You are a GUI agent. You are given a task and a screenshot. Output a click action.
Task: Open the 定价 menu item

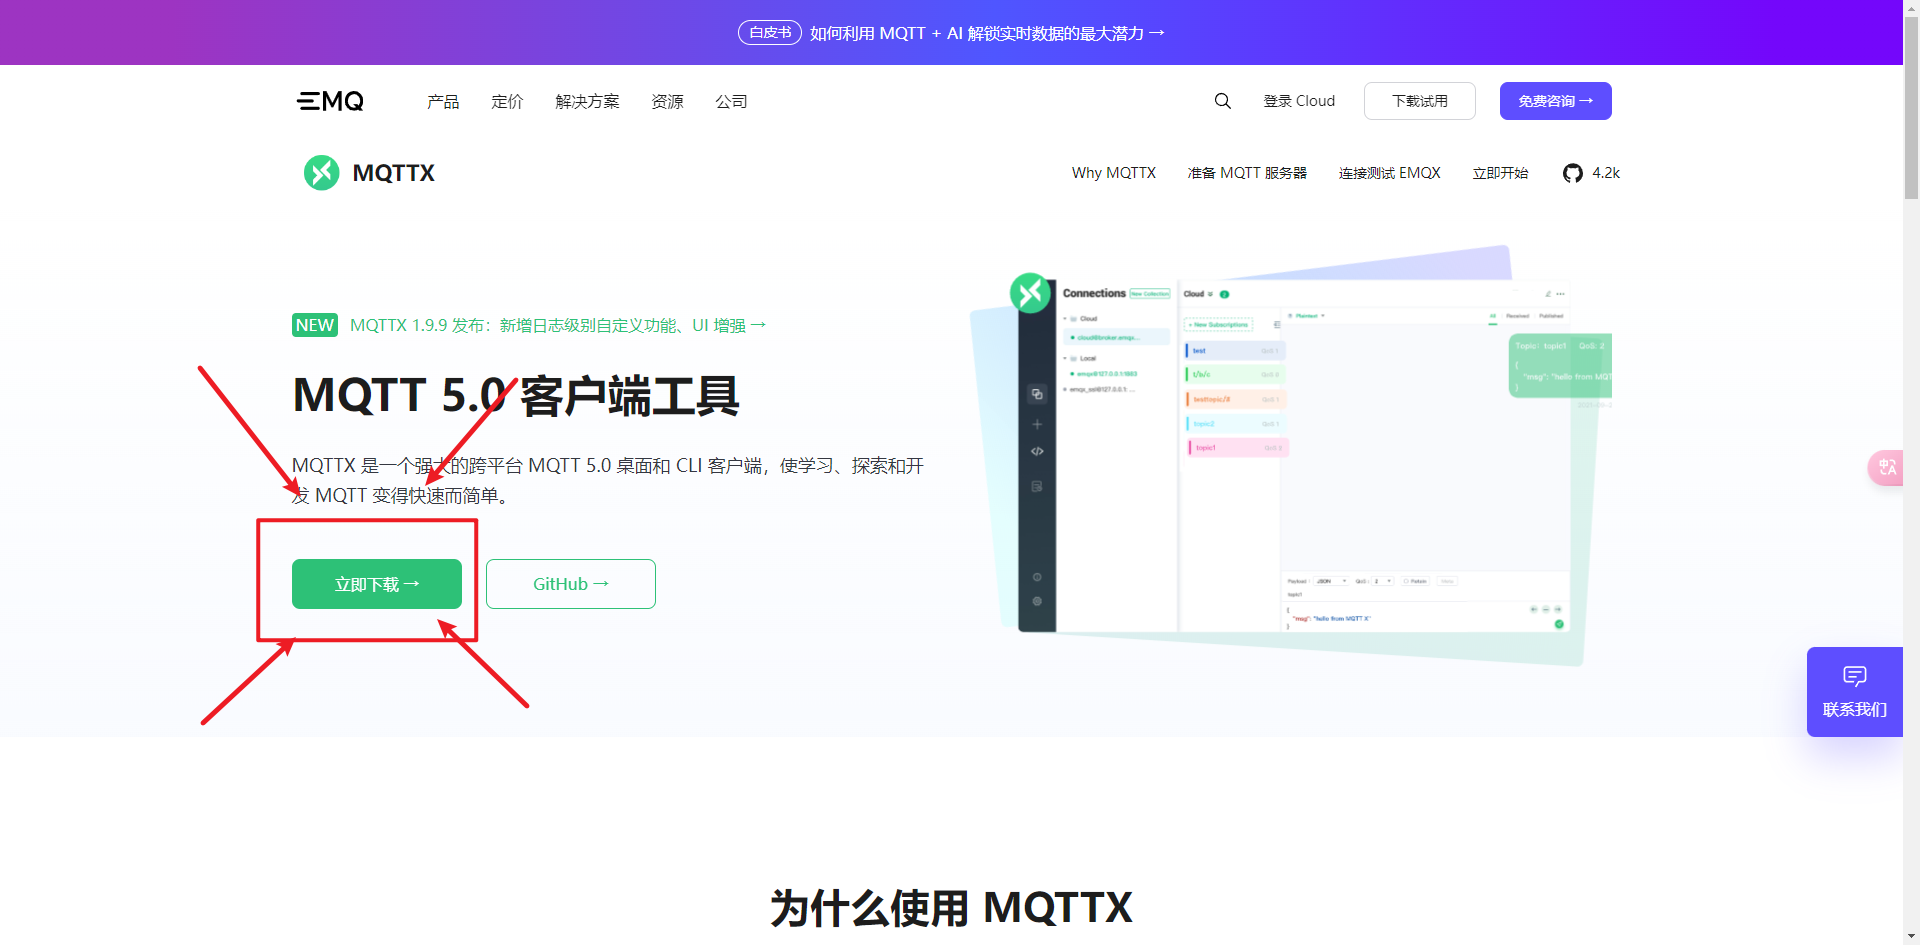pos(507,101)
